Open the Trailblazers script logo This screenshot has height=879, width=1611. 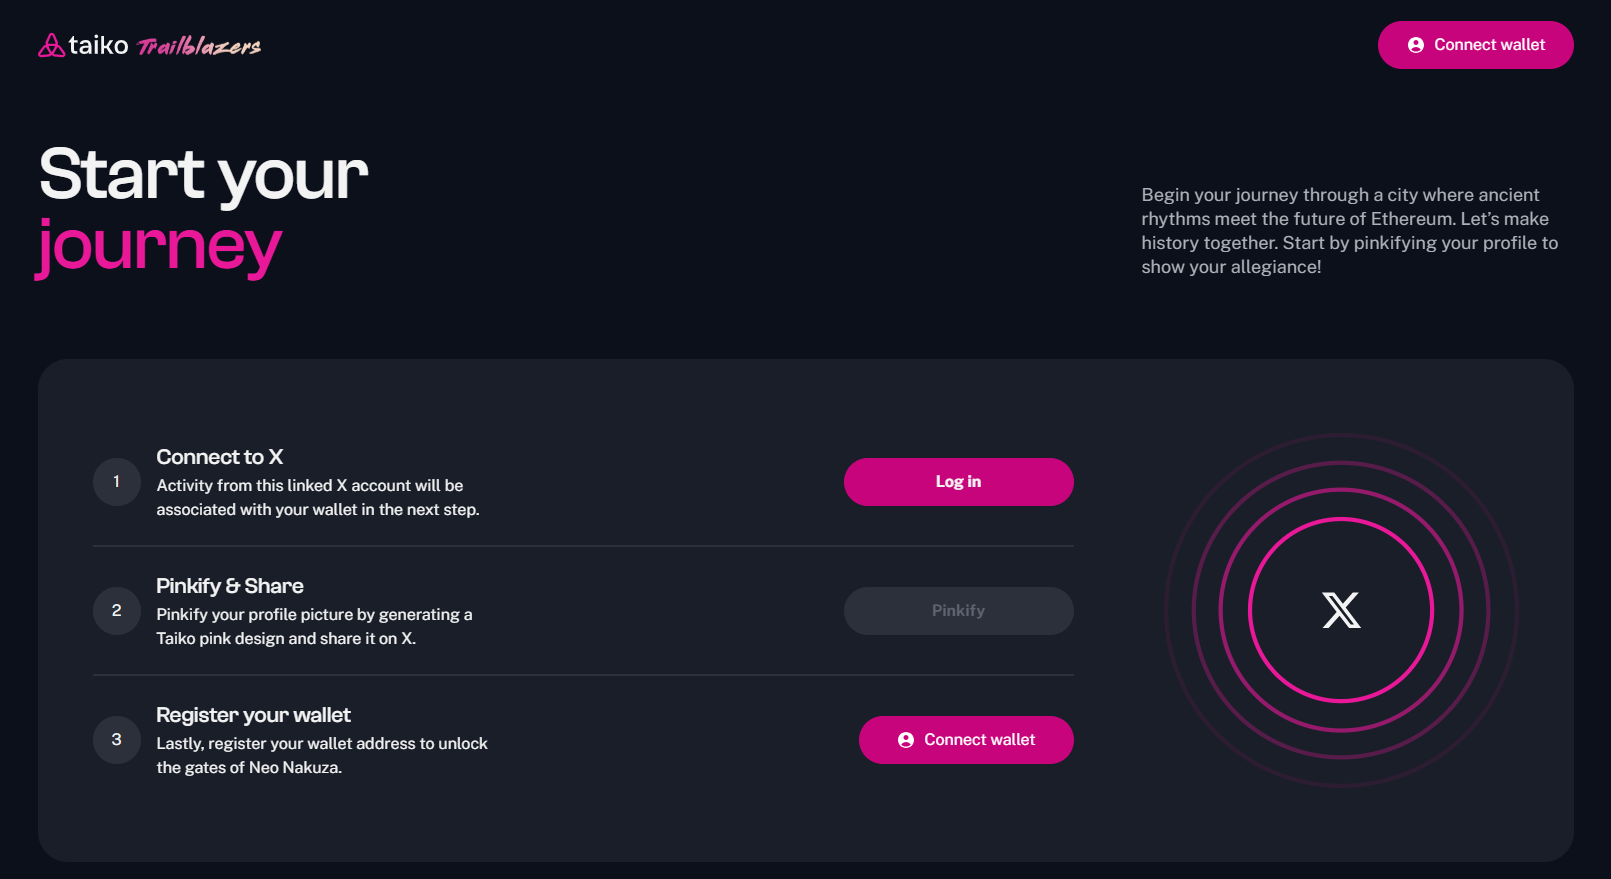pyautogui.click(x=199, y=46)
